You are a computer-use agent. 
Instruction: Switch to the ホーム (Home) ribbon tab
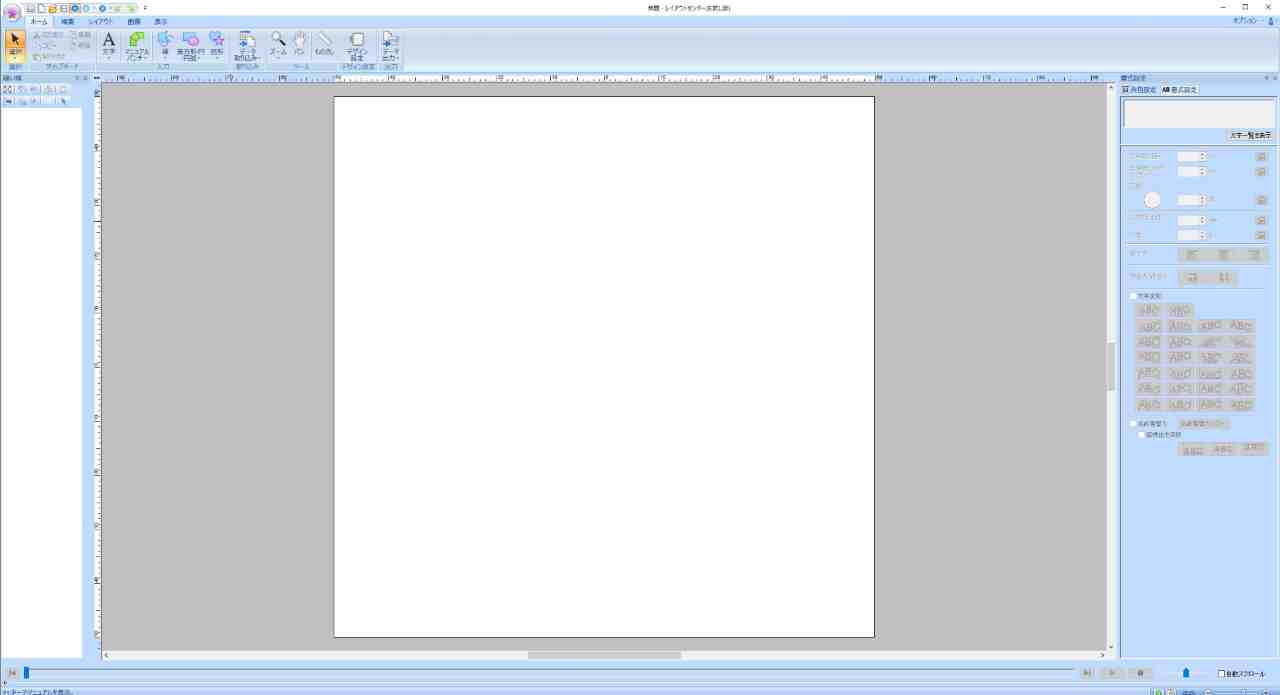click(39, 21)
